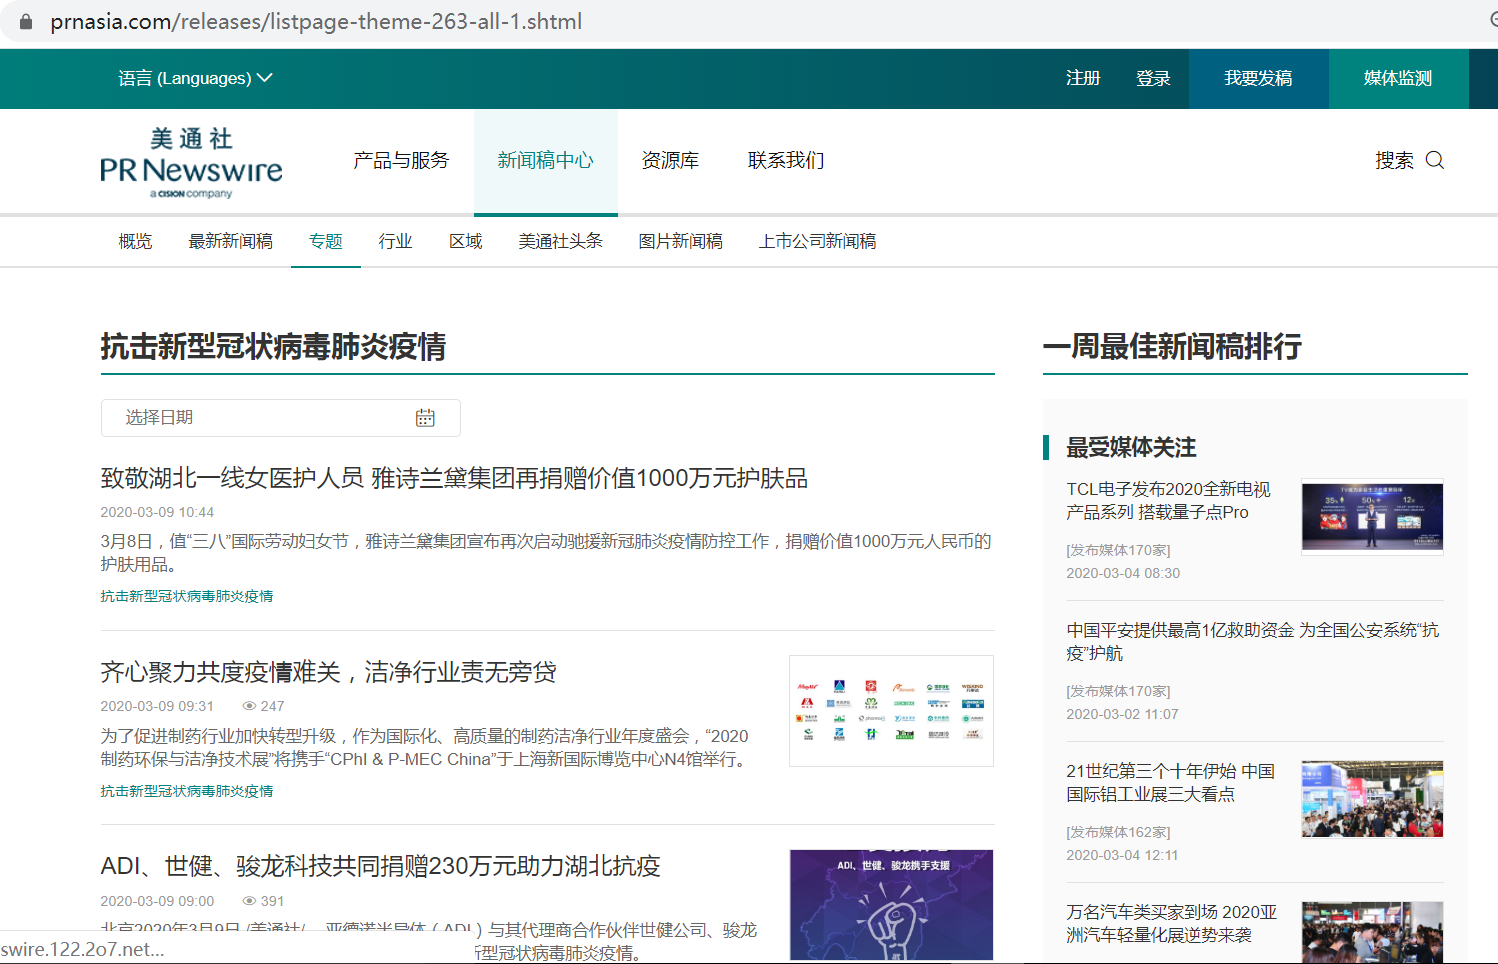The image size is (1498, 964).
Task: Click topic tag under the 洁净行业 article
Action: coord(187,791)
